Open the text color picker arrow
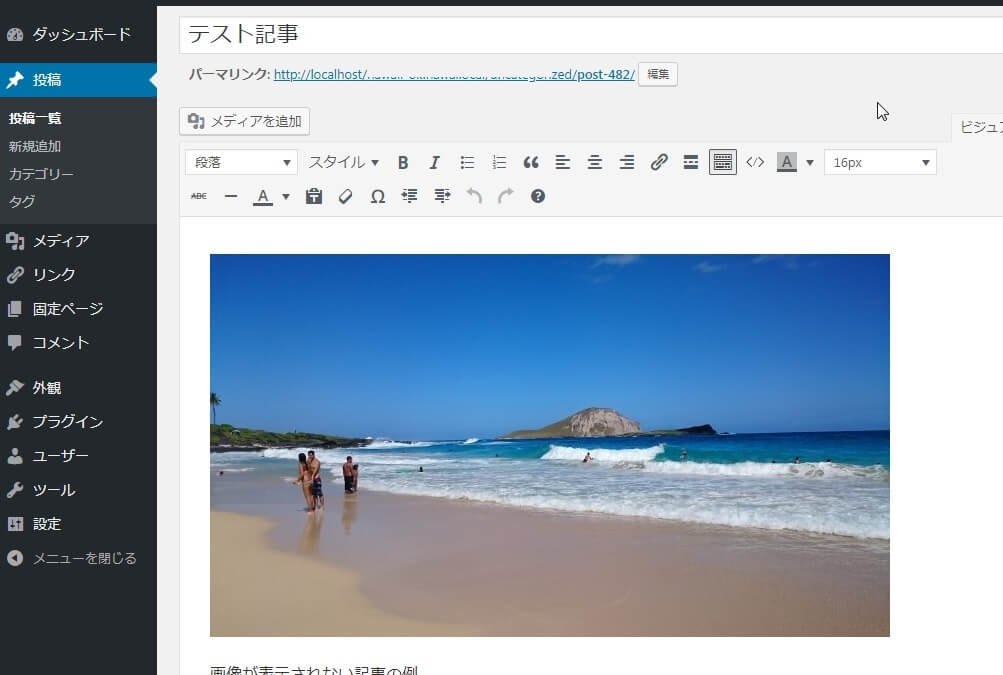1003x675 pixels. pos(286,196)
